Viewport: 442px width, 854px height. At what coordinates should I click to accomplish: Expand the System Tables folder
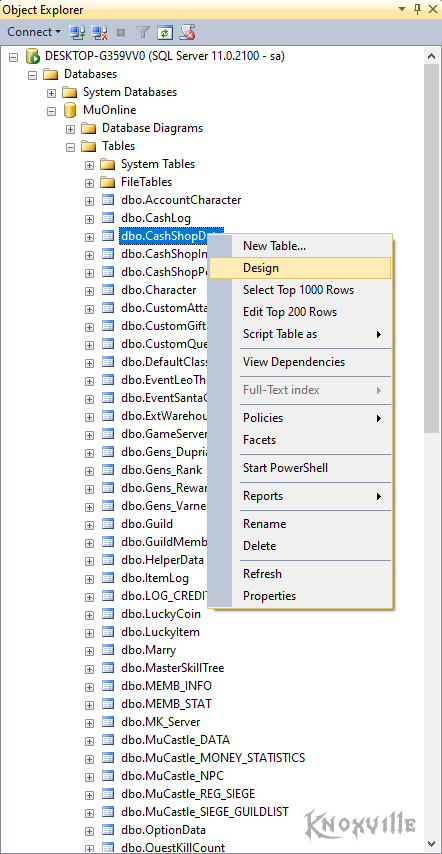(x=89, y=164)
